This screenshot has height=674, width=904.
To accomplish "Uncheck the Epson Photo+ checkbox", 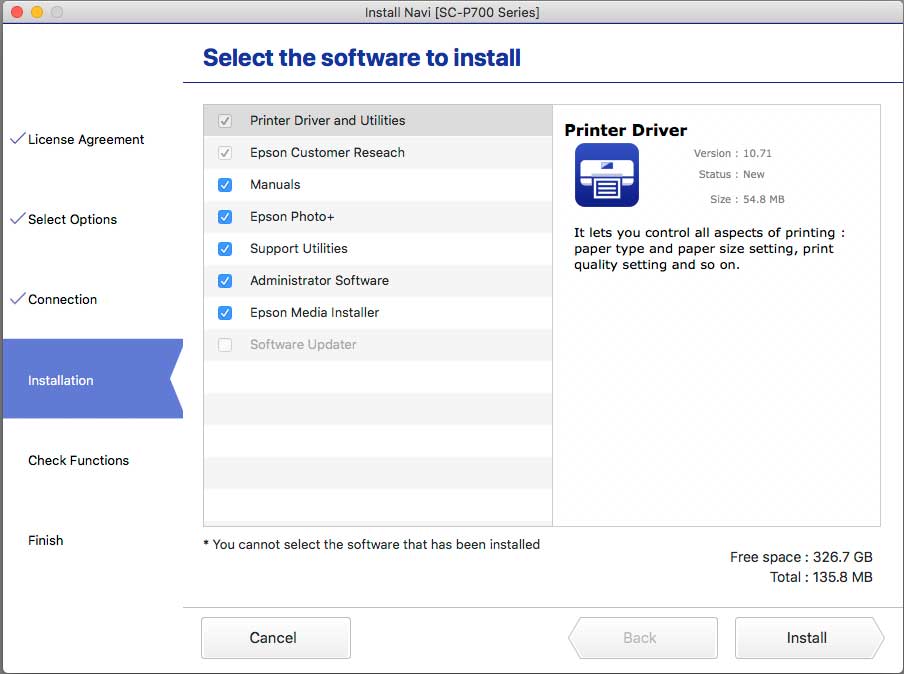I will click(x=225, y=217).
